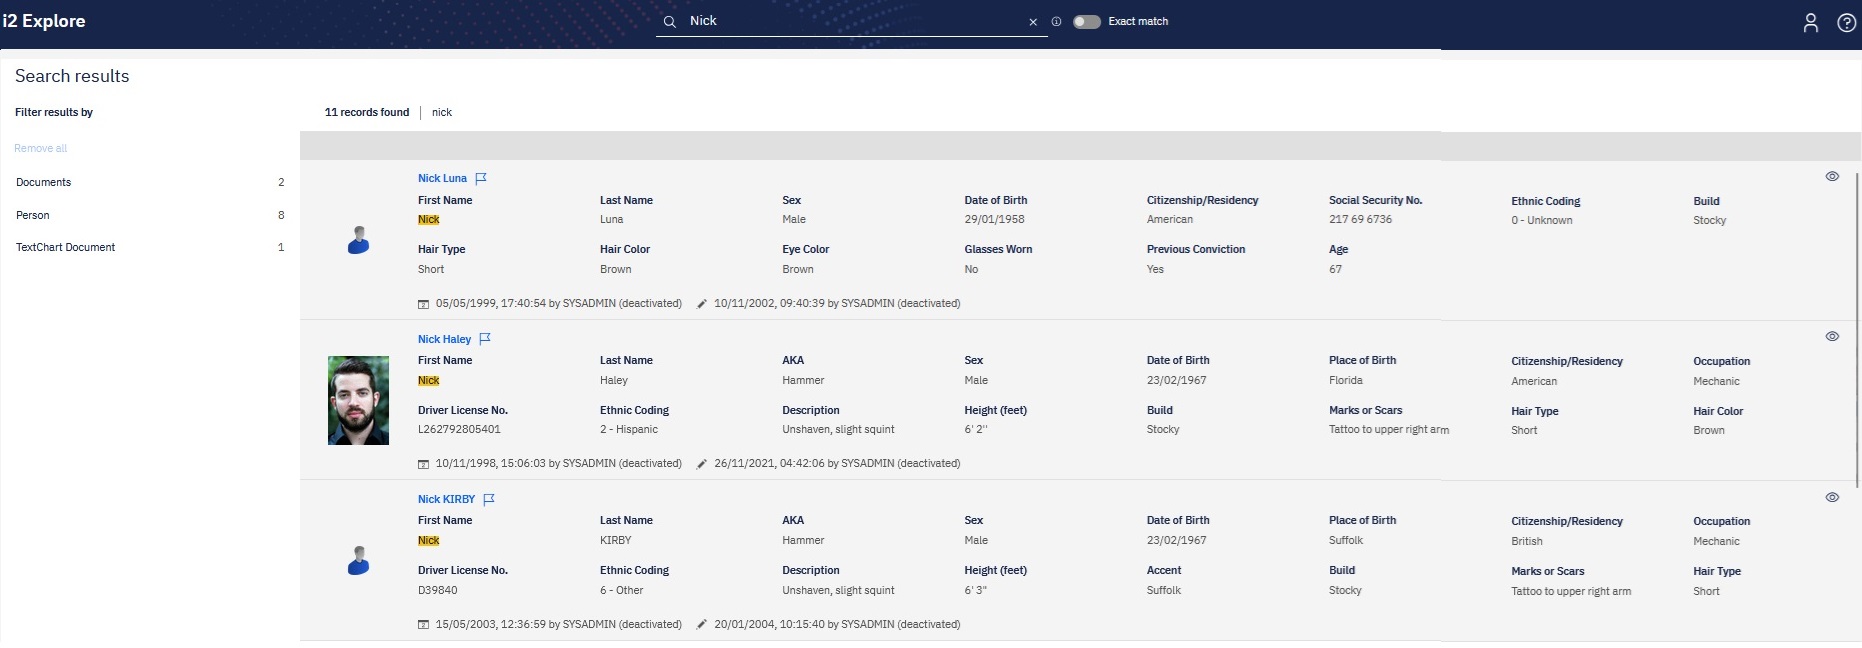Click the Nick Haley photo thumbnail
The height and width of the screenshot is (648, 1862).
point(358,400)
